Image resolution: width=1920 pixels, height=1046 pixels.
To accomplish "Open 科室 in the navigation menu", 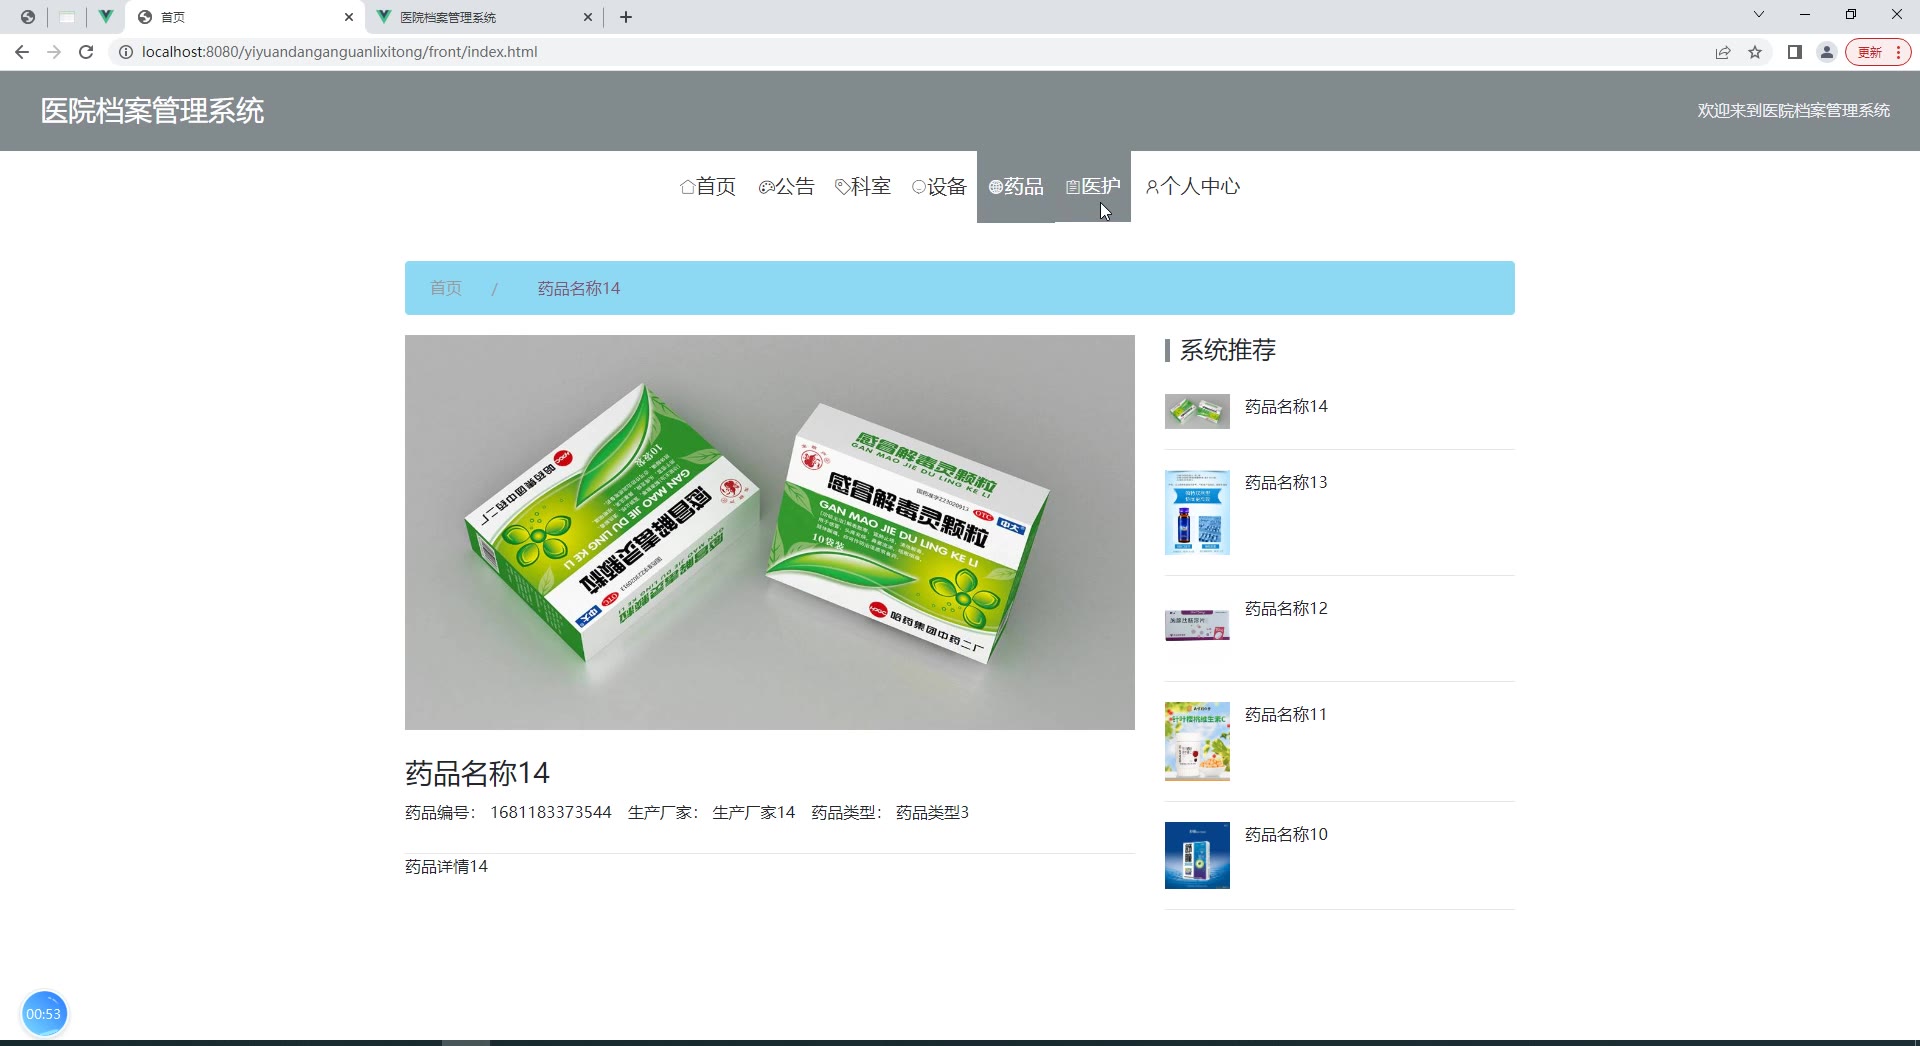I will click(x=863, y=186).
